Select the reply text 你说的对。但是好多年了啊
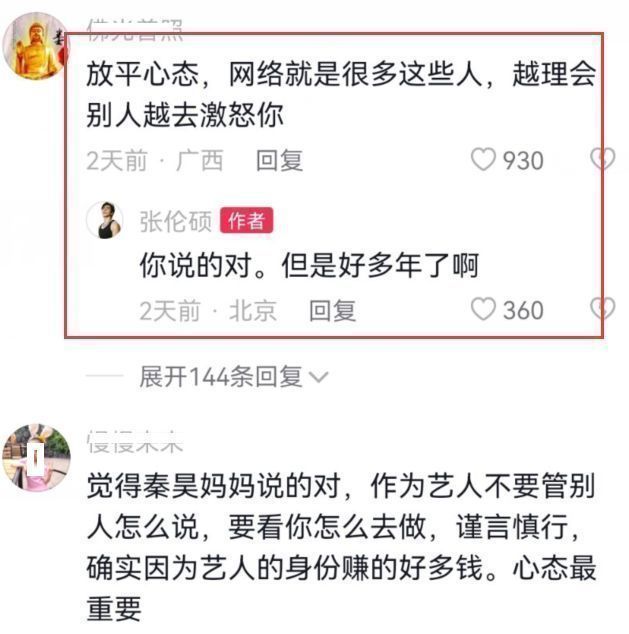Viewport: 629px width, 634px height. (x=309, y=265)
